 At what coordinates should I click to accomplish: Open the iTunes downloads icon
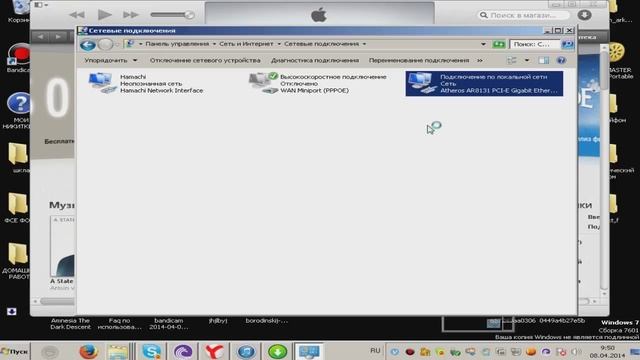[584, 15]
